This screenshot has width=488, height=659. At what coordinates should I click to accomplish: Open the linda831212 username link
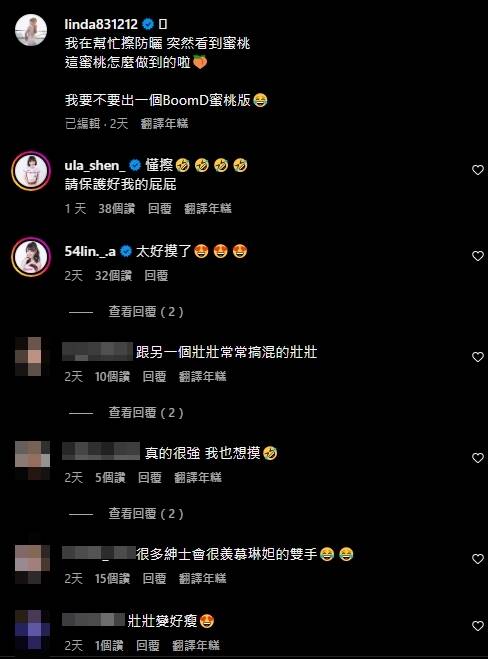coord(101,24)
